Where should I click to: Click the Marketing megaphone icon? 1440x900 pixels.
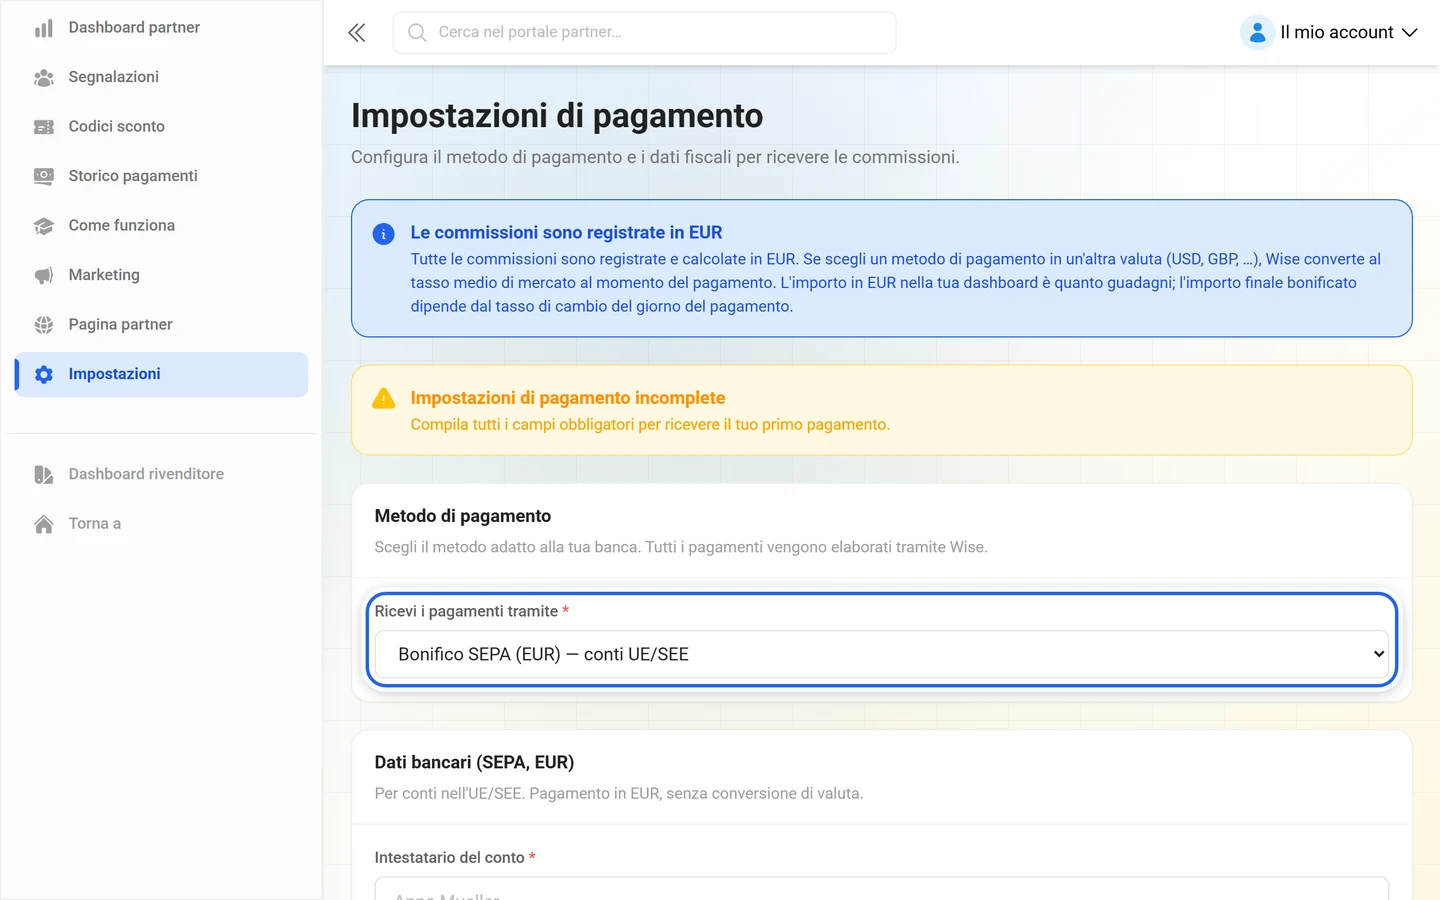click(44, 275)
